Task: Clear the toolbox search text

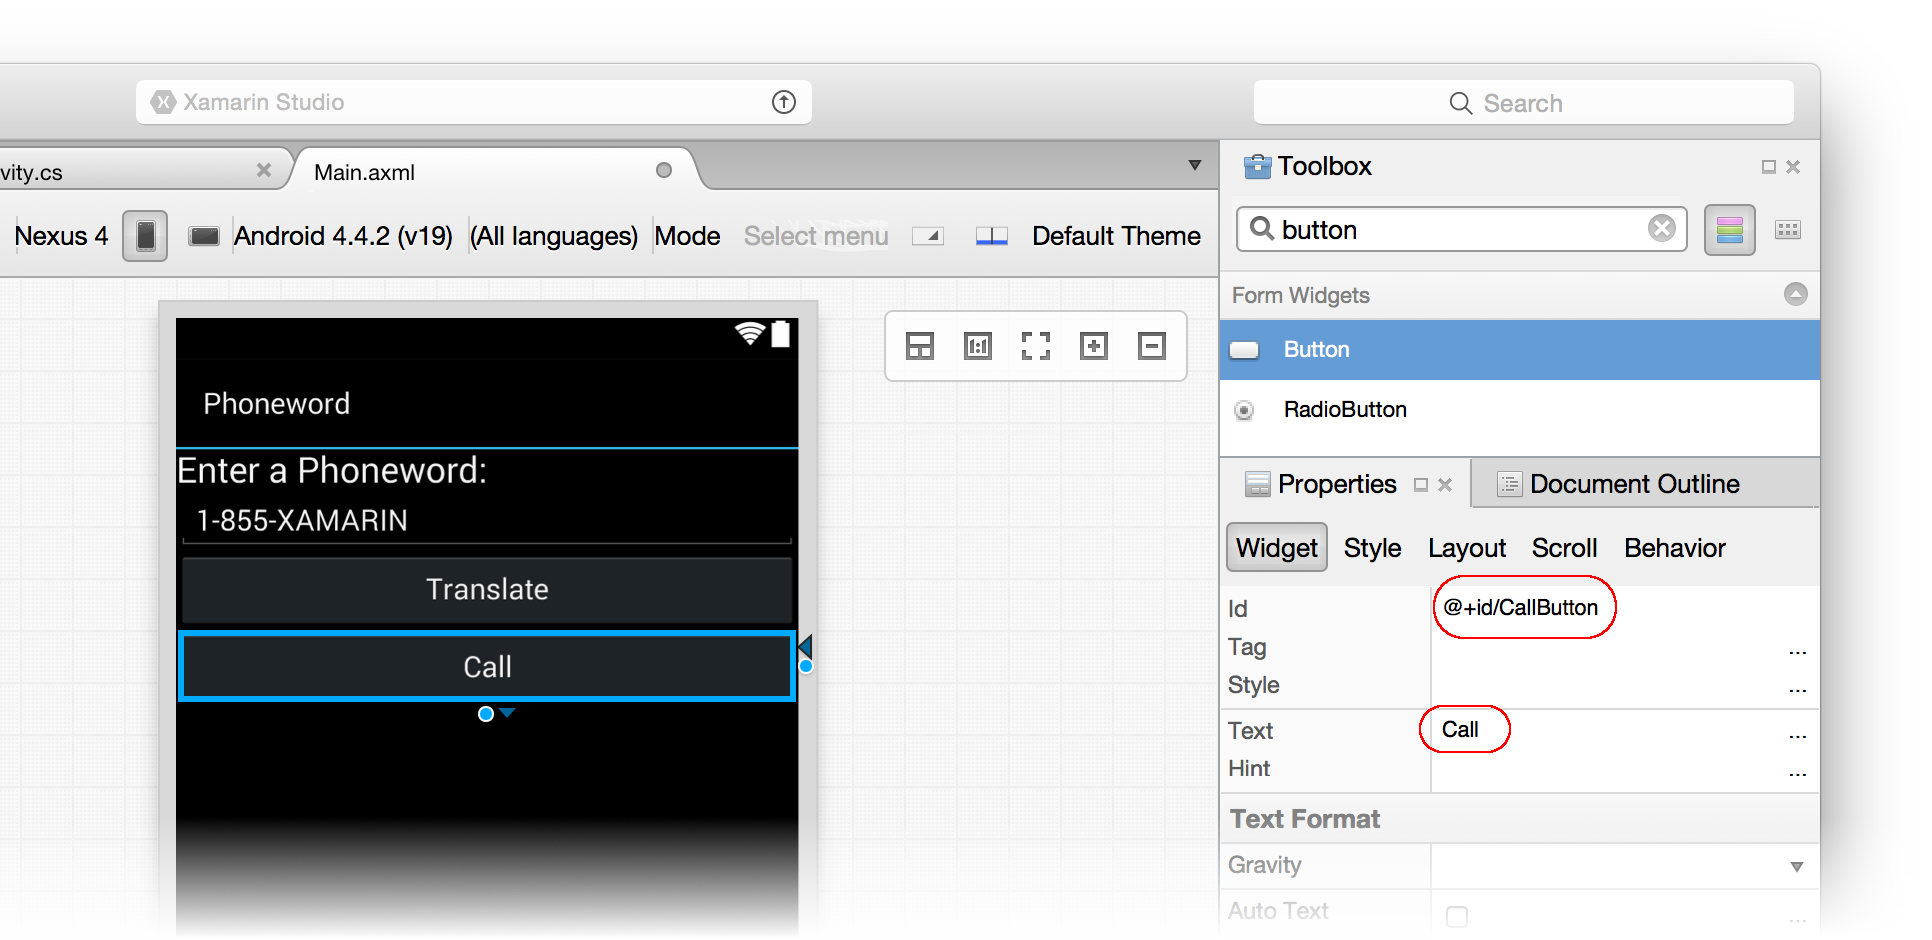Action: point(1662,229)
